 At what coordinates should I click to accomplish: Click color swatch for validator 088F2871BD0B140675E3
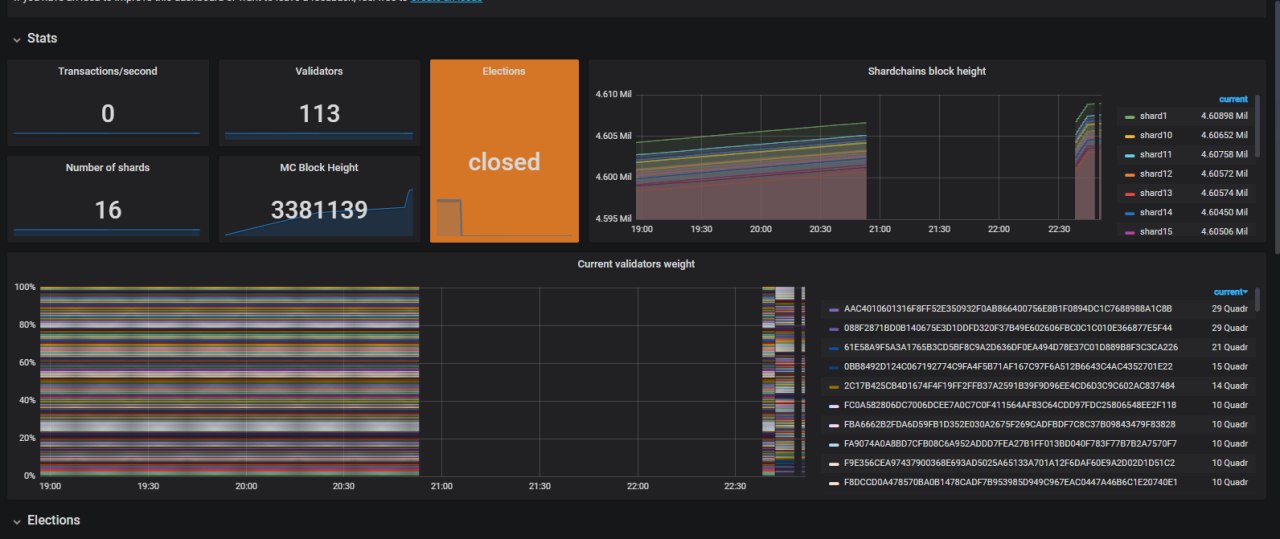[834, 329]
